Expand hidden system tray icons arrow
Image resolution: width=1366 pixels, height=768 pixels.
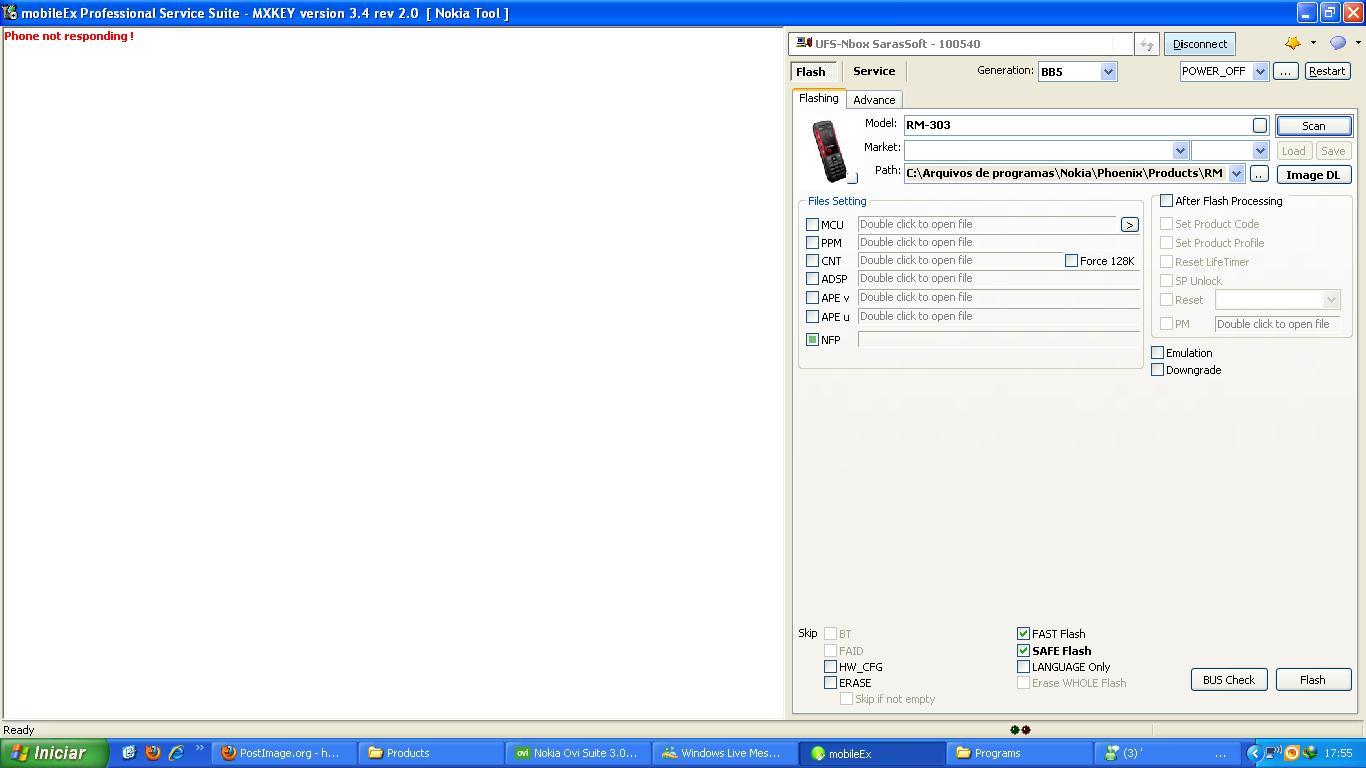coord(1254,753)
